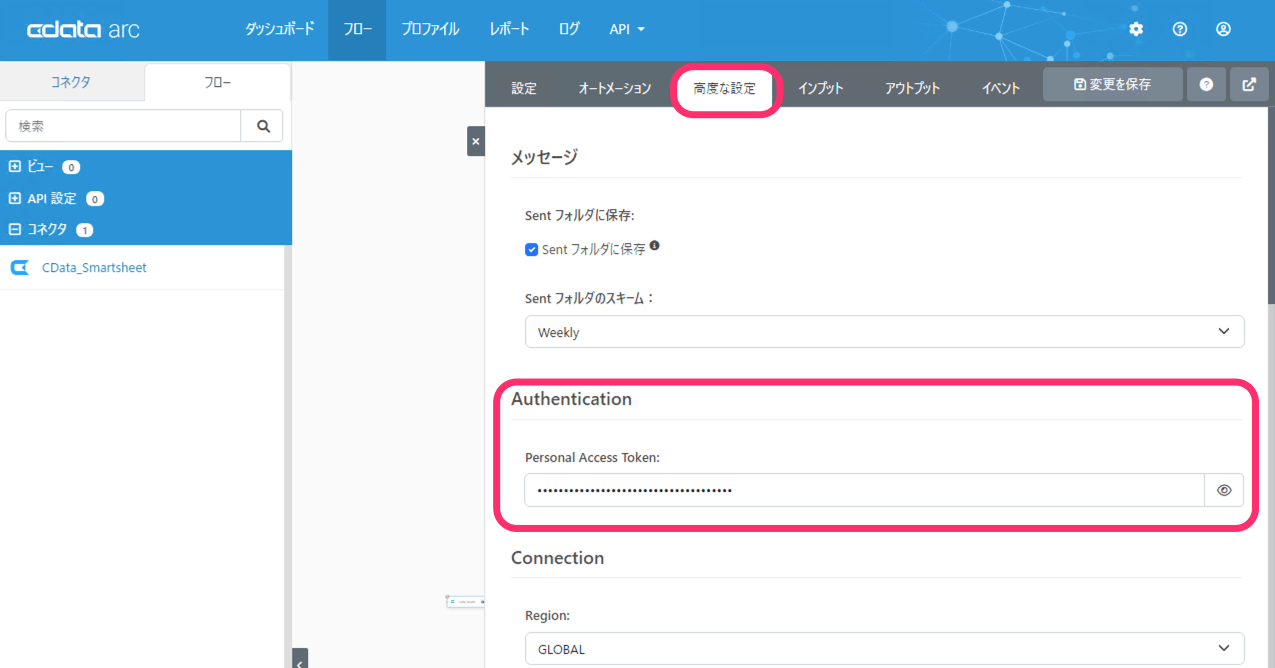Click the コネクタ count badge 1
The height and width of the screenshot is (668, 1275).
[x=84, y=230]
